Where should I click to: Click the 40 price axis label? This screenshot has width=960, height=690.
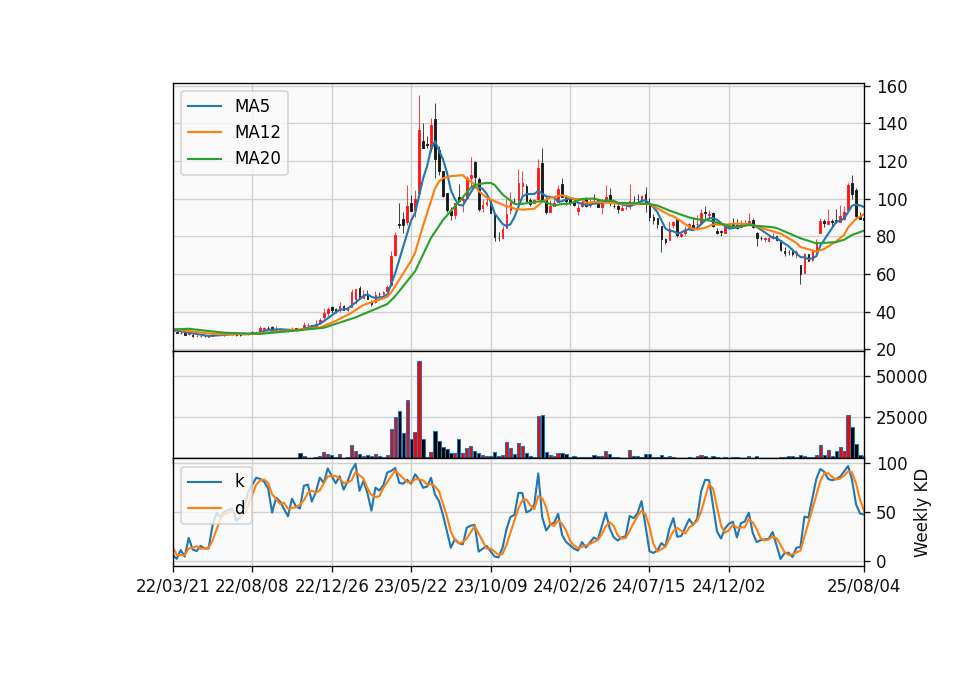[x=887, y=313]
